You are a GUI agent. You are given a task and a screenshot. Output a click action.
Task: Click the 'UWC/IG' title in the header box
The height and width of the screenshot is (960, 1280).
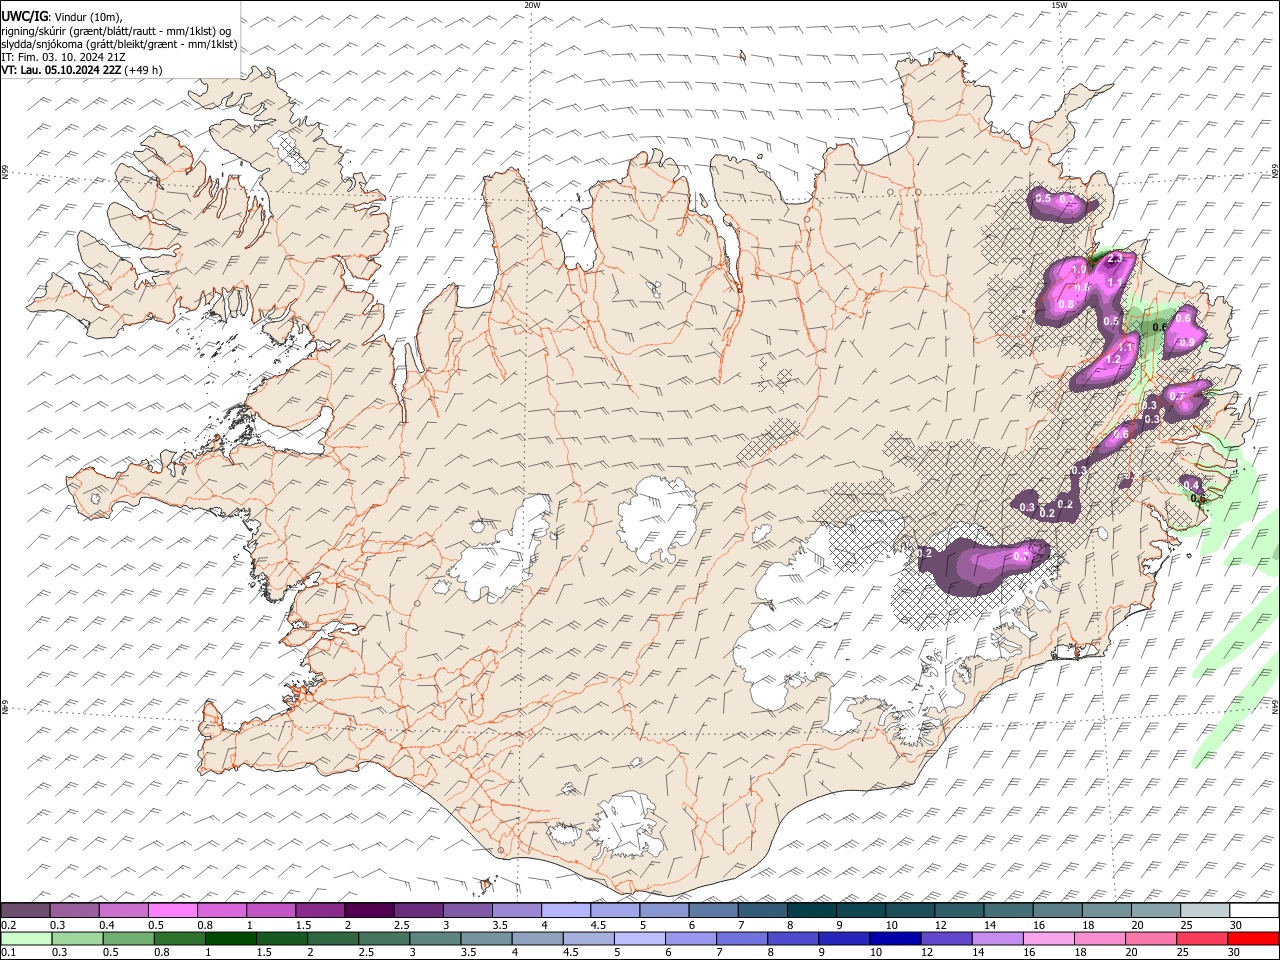tap(24, 17)
